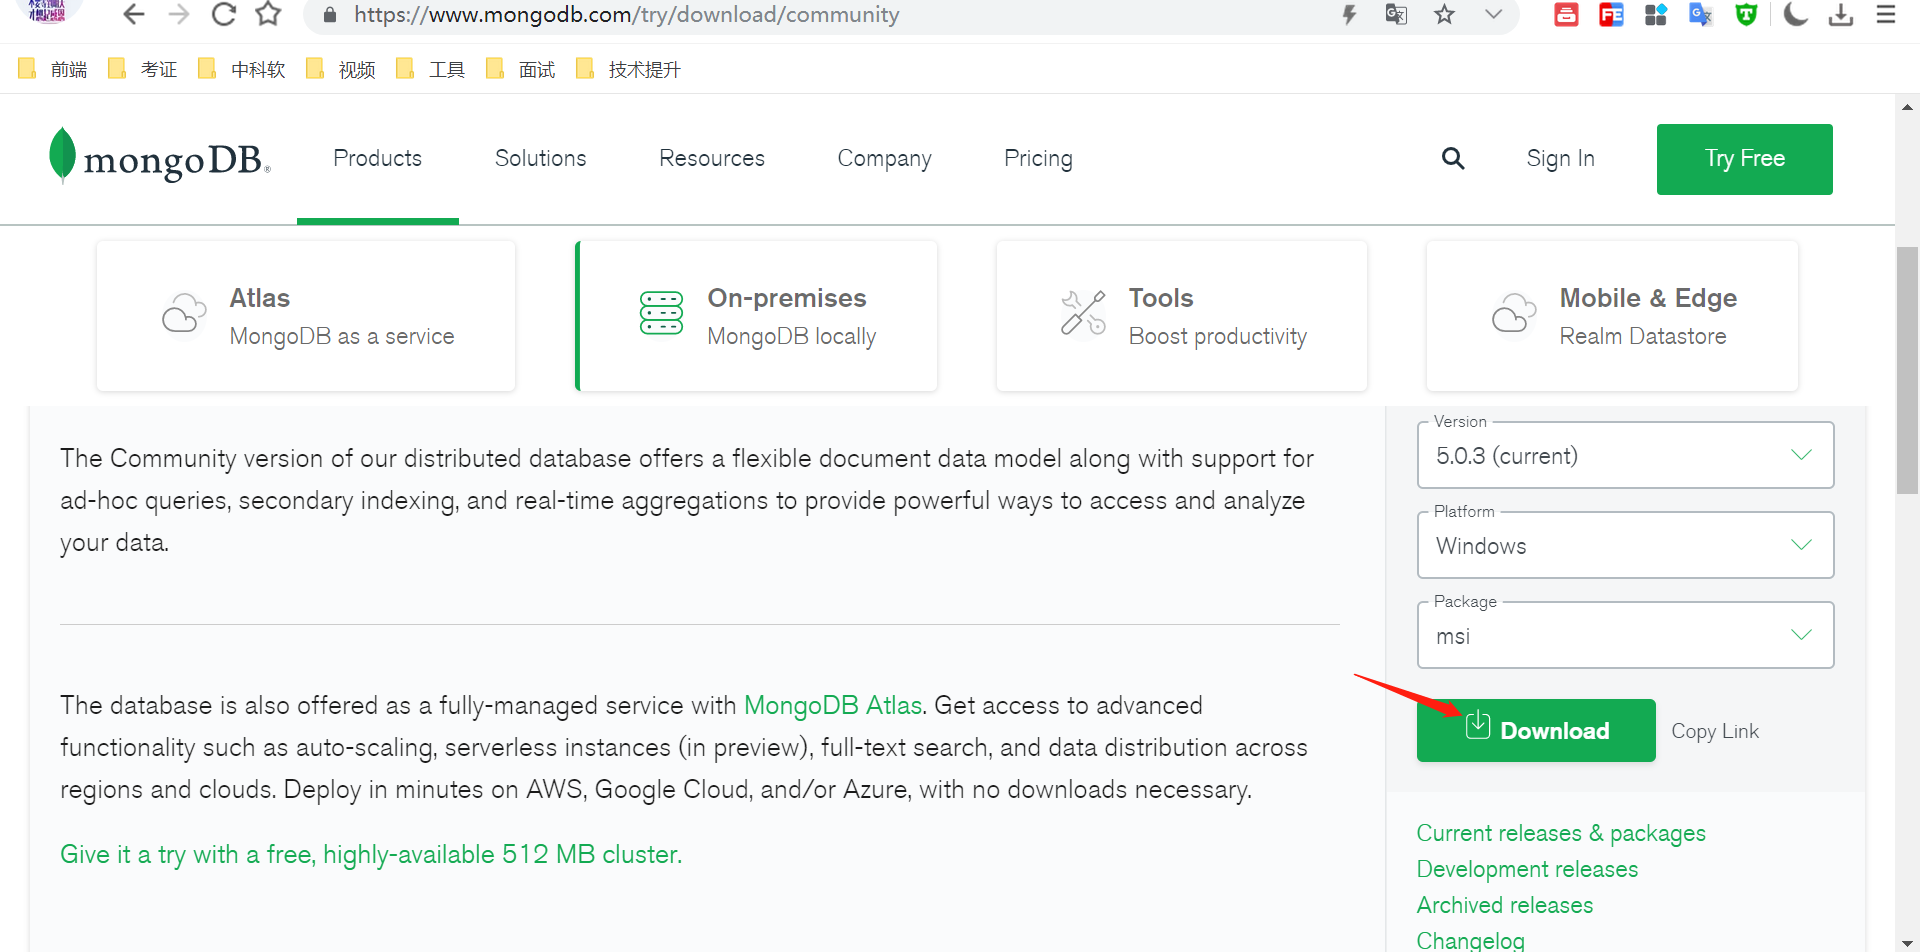Open the red note extension icon
The height and width of the screenshot is (952, 1920).
click(x=1566, y=14)
